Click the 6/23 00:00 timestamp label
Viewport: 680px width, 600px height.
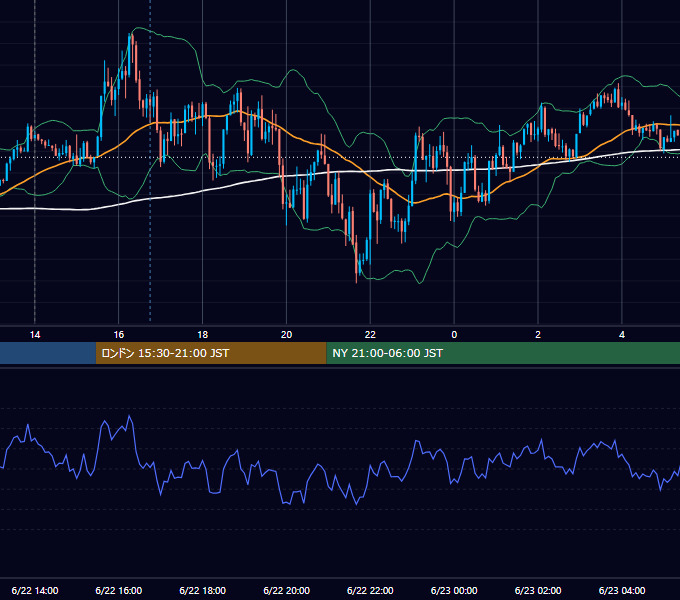pyautogui.click(x=454, y=590)
